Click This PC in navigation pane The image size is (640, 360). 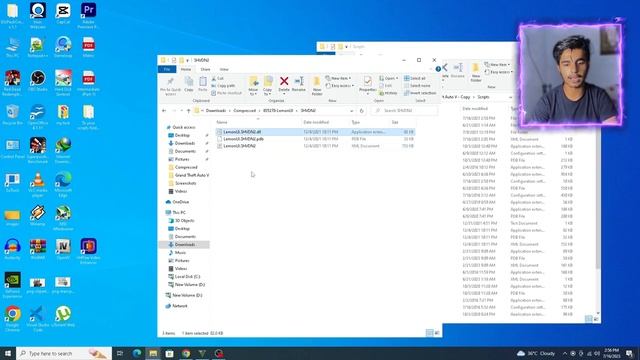179,213
